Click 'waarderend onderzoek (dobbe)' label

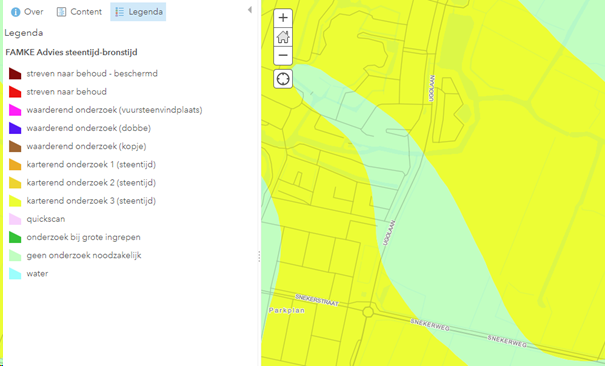coord(88,128)
